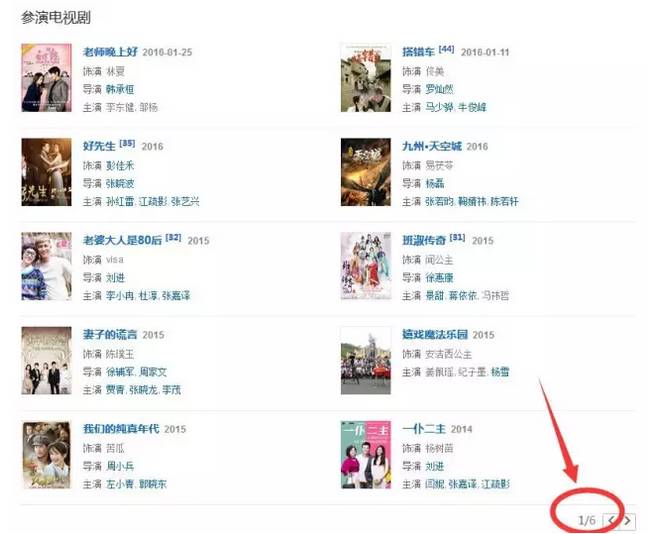Open director 周小兵 profile link

click(120, 466)
